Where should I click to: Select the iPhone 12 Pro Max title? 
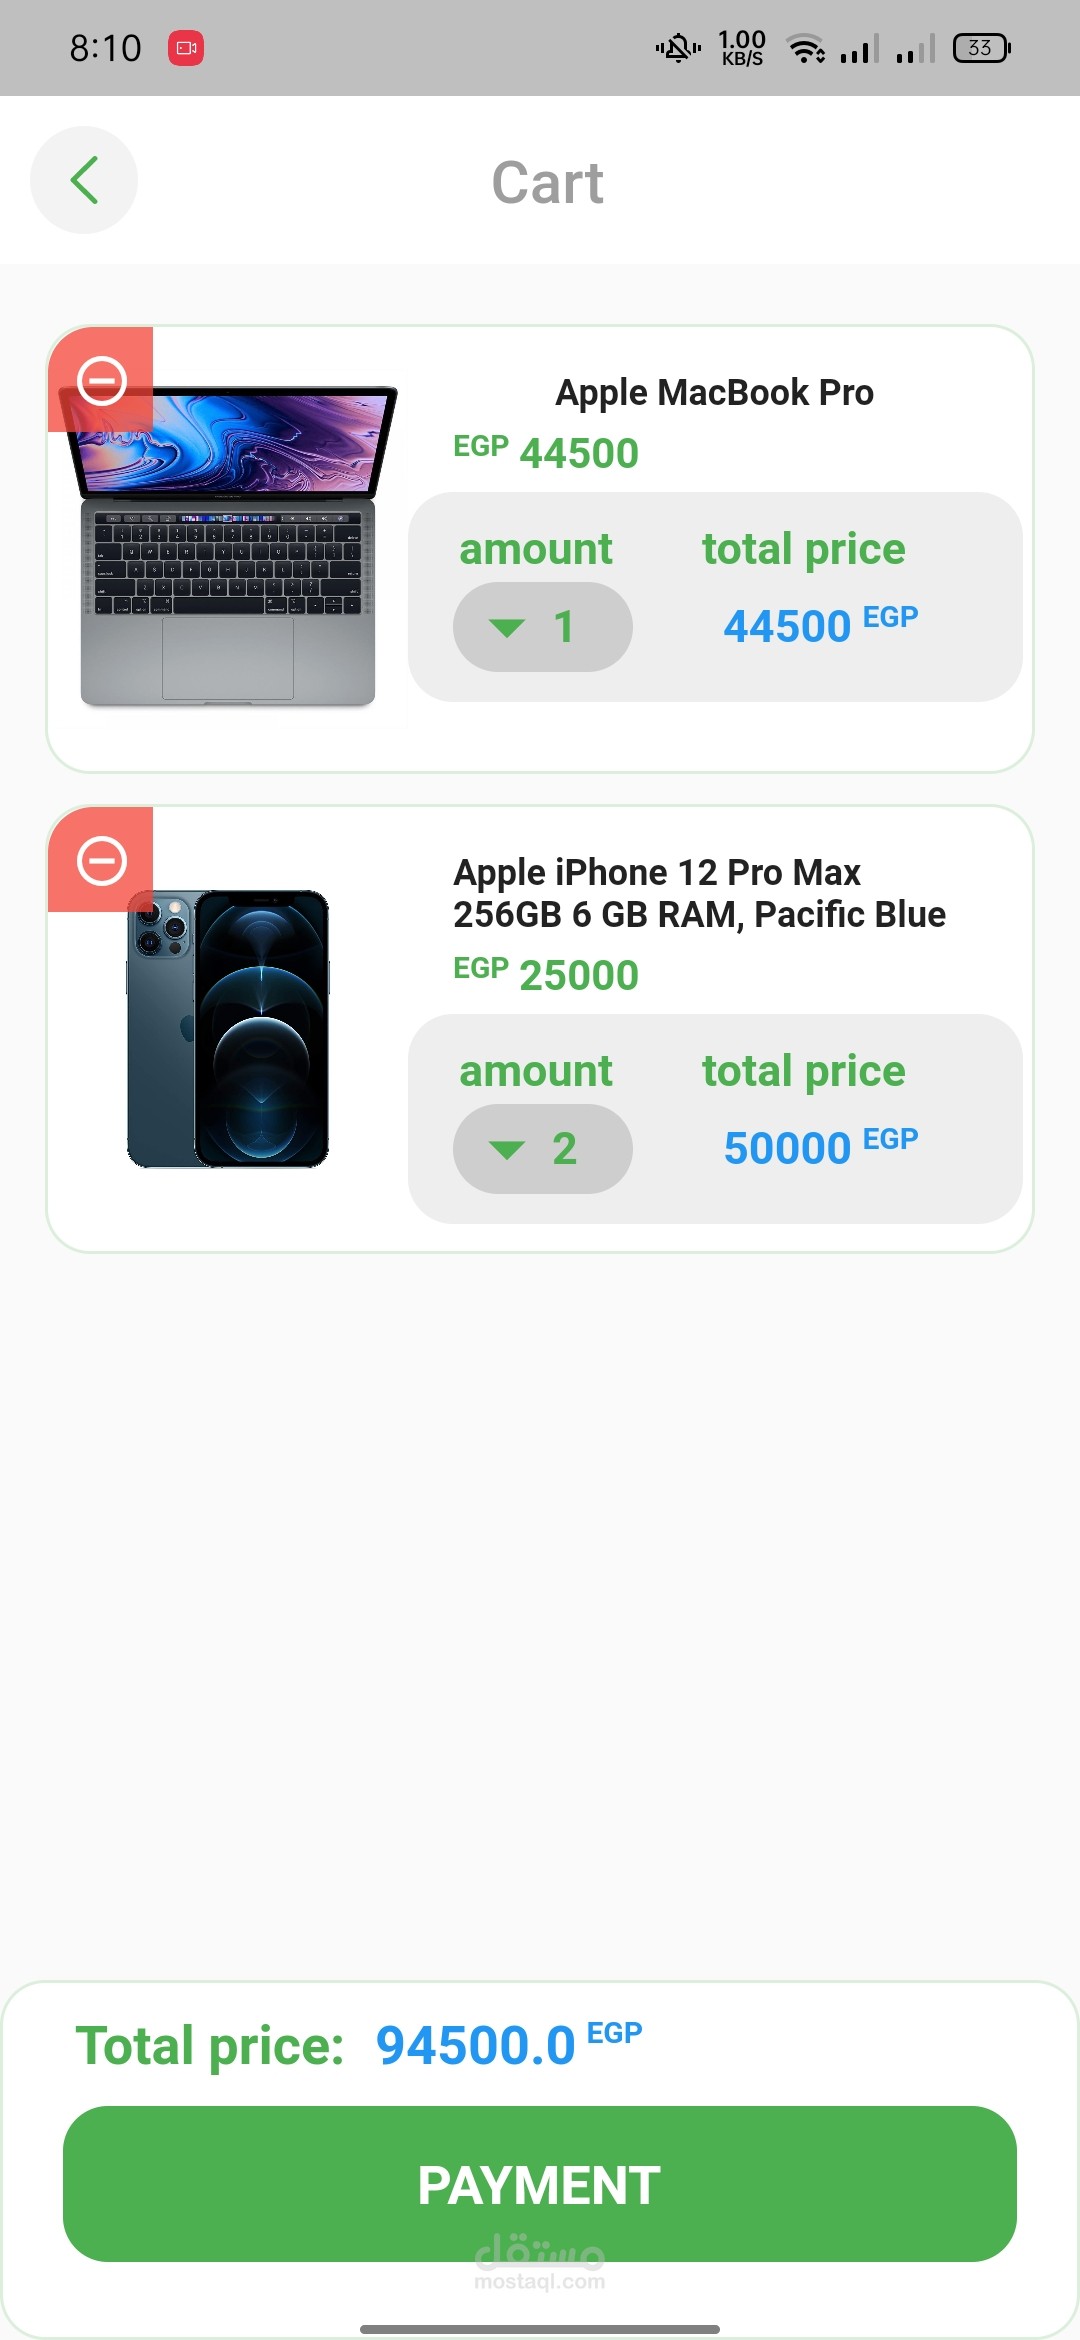699,893
